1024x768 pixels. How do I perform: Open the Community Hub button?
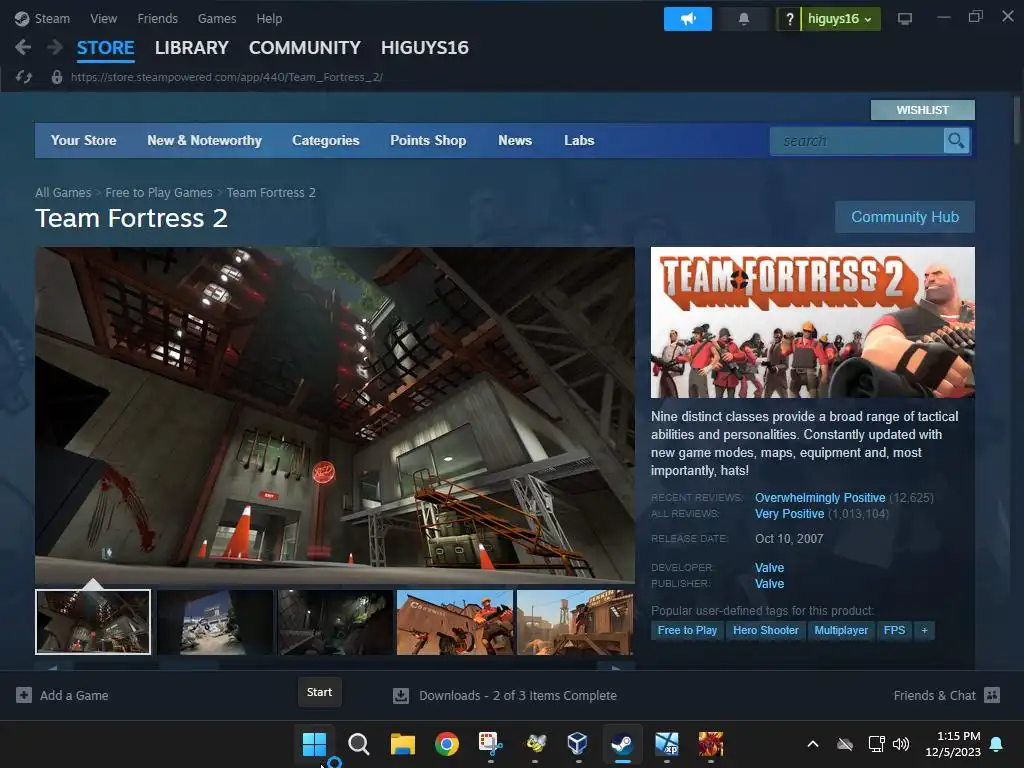click(904, 217)
